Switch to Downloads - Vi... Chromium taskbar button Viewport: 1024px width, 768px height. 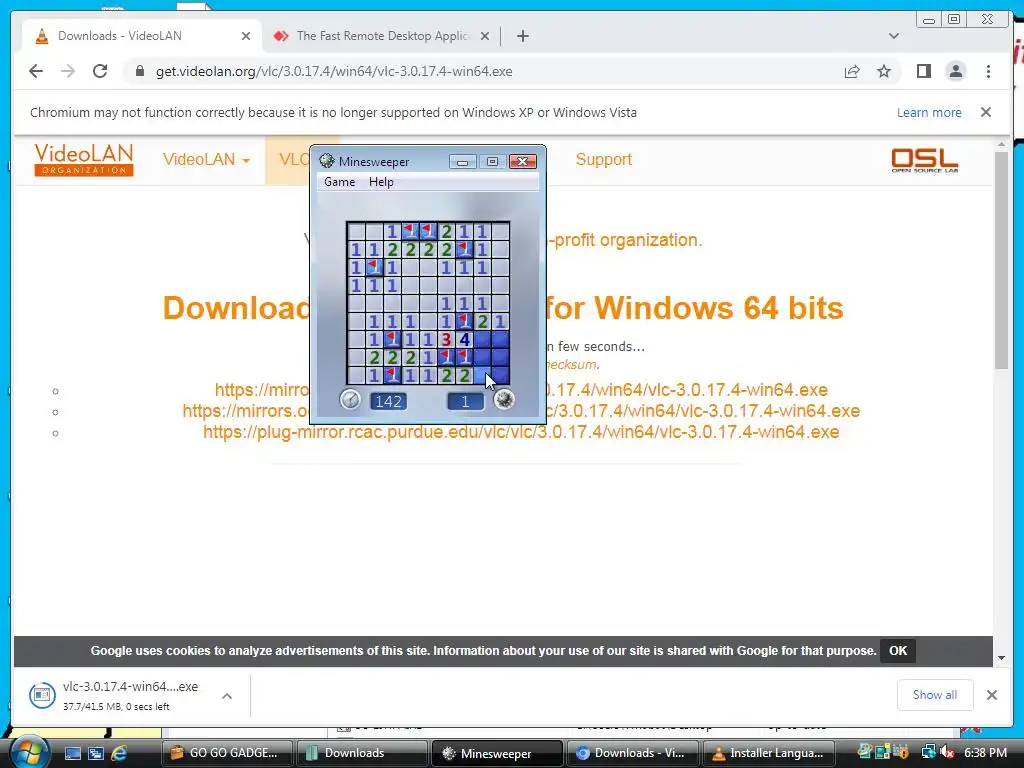(632, 753)
